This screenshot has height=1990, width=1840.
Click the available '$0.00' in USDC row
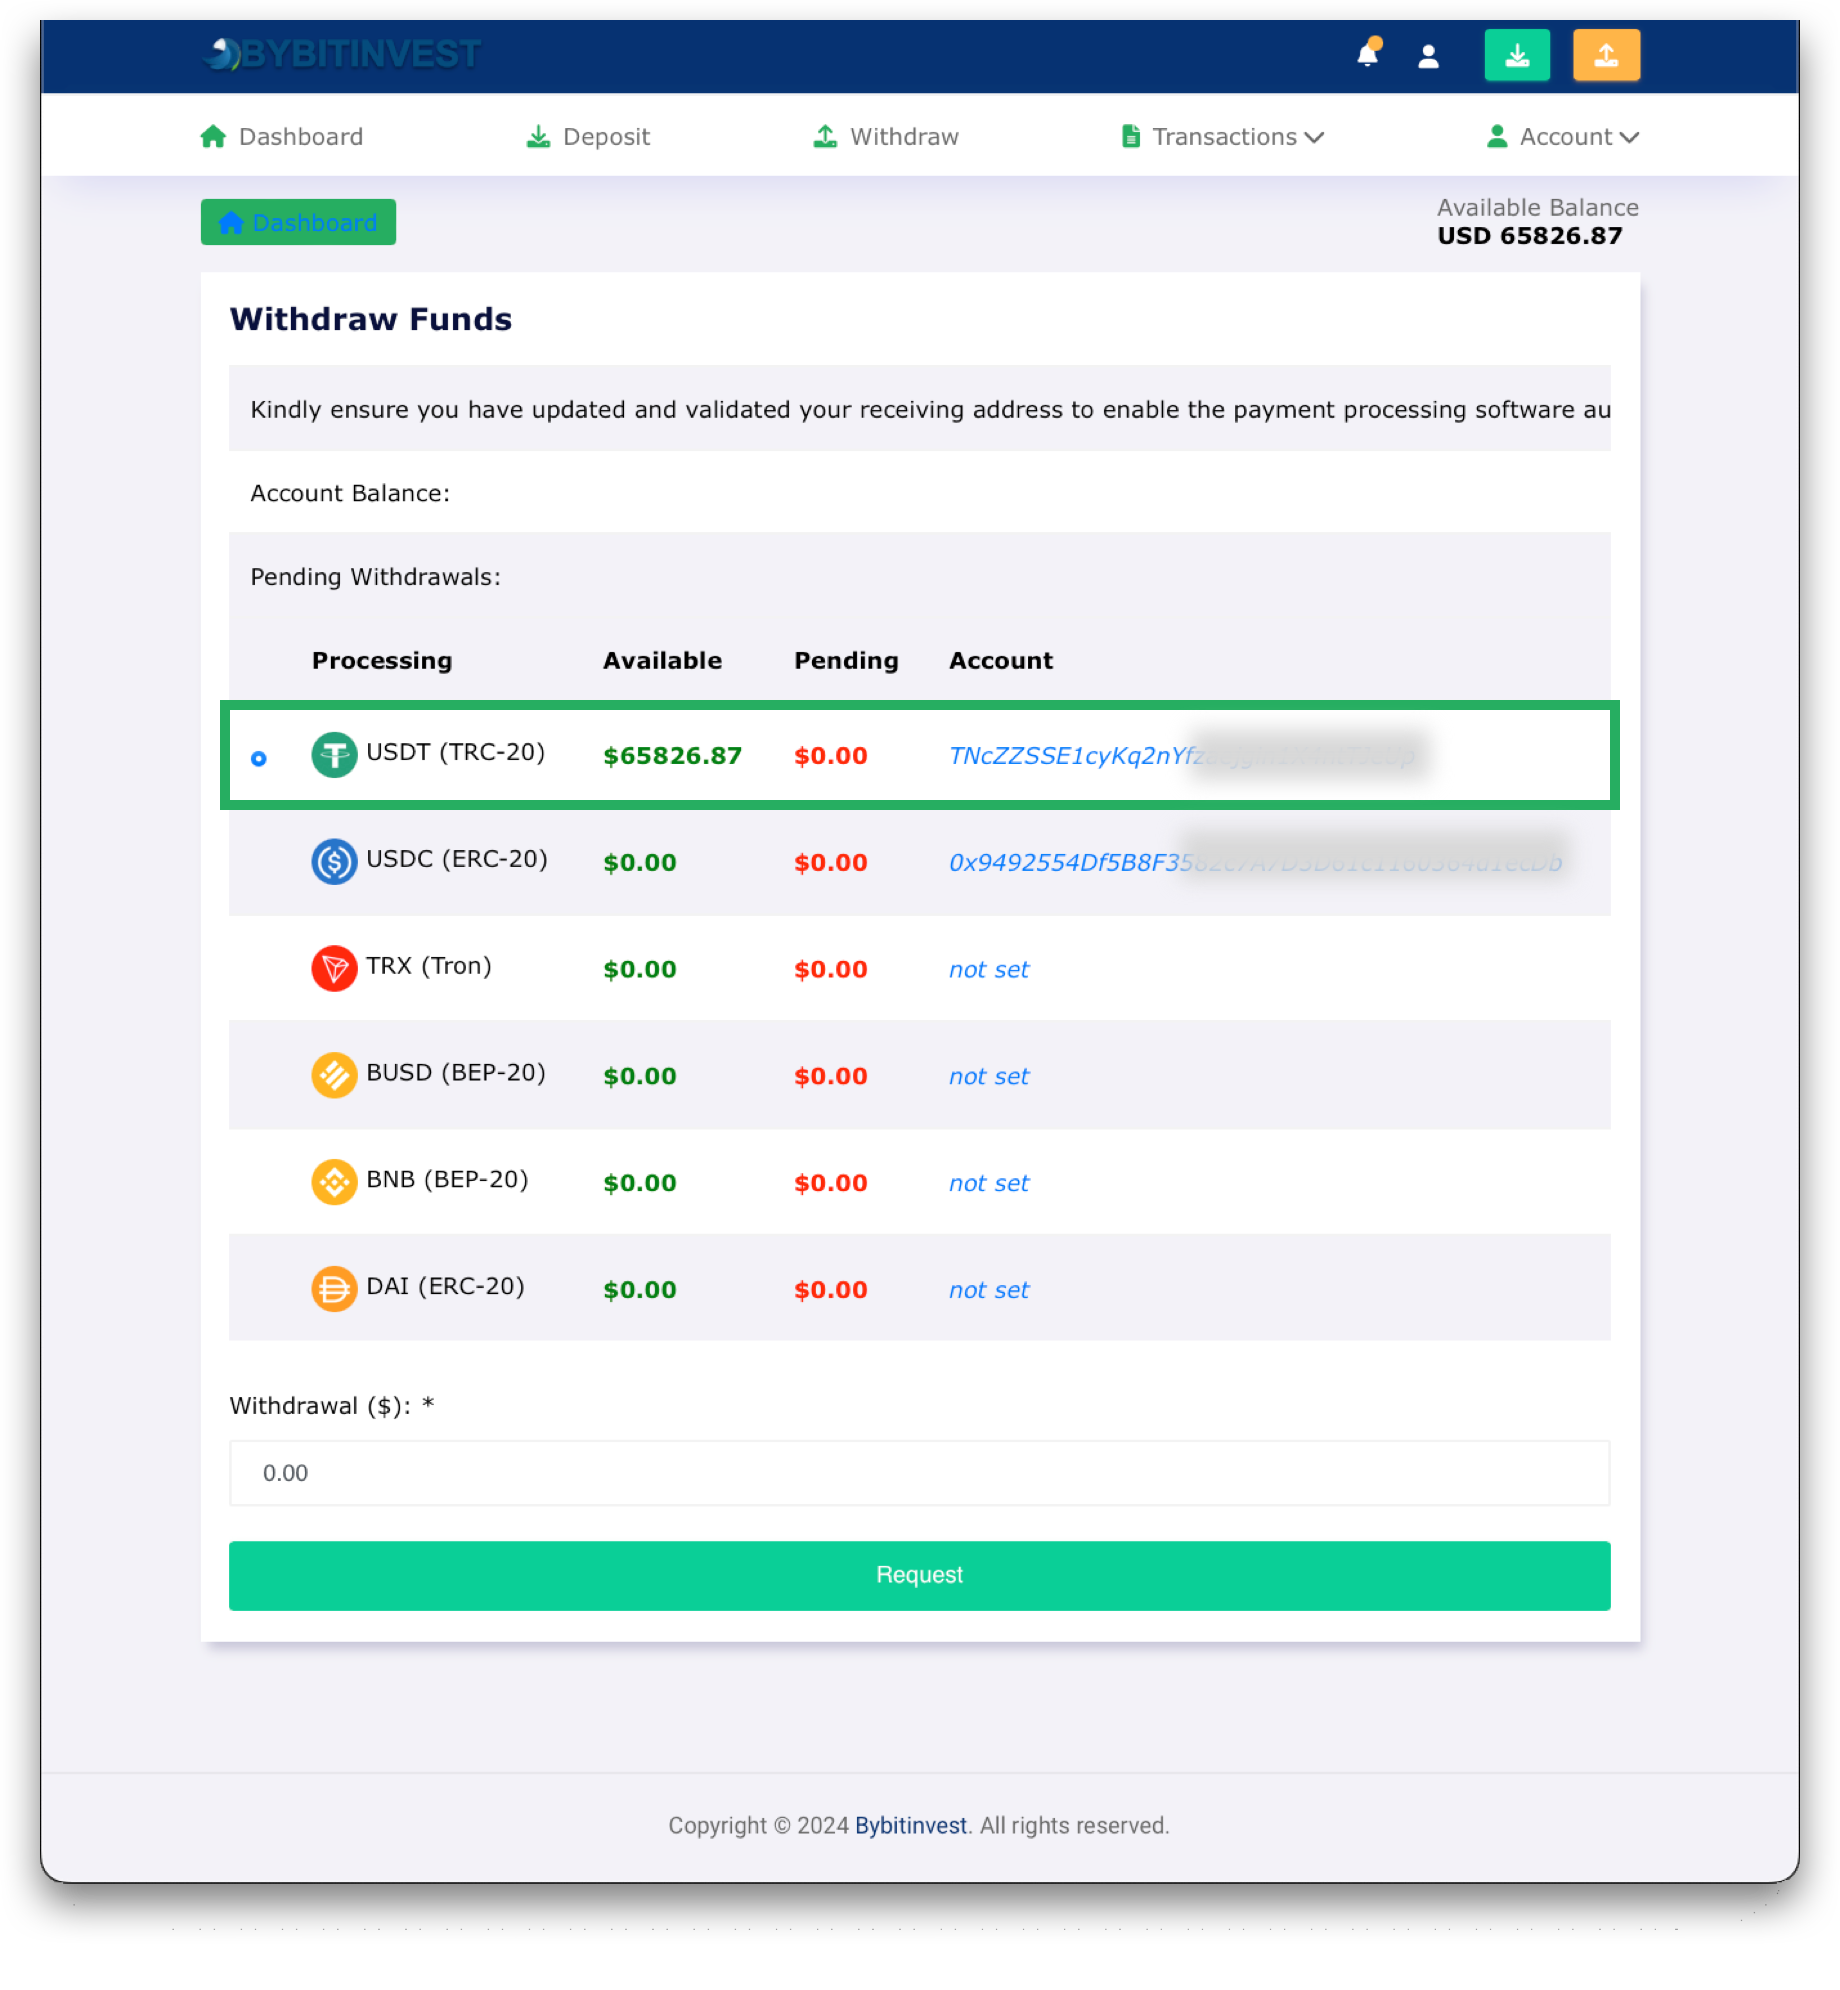click(639, 863)
